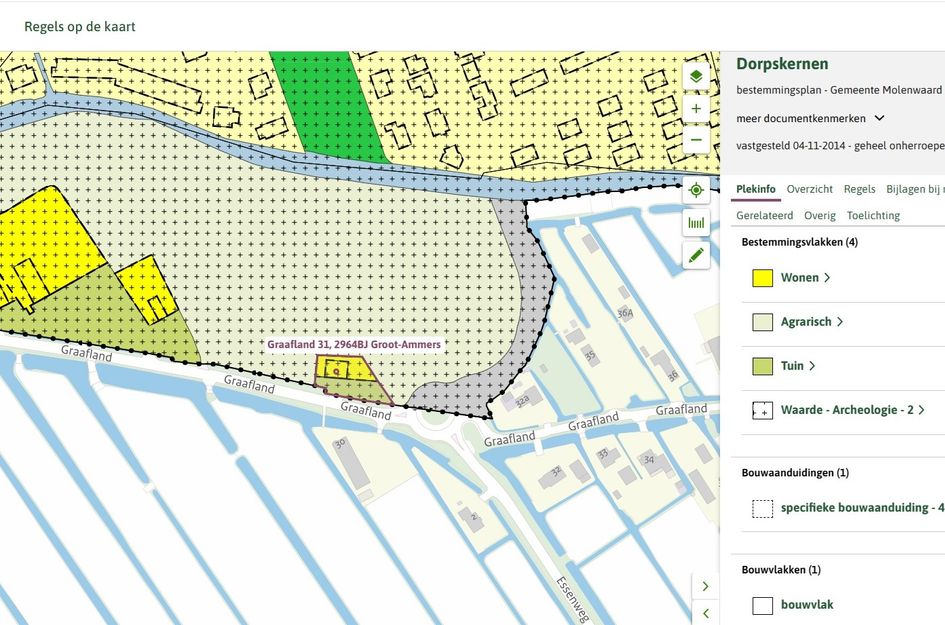Zoom out of the map
This screenshot has width=945, height=625.
coord(696,140)
